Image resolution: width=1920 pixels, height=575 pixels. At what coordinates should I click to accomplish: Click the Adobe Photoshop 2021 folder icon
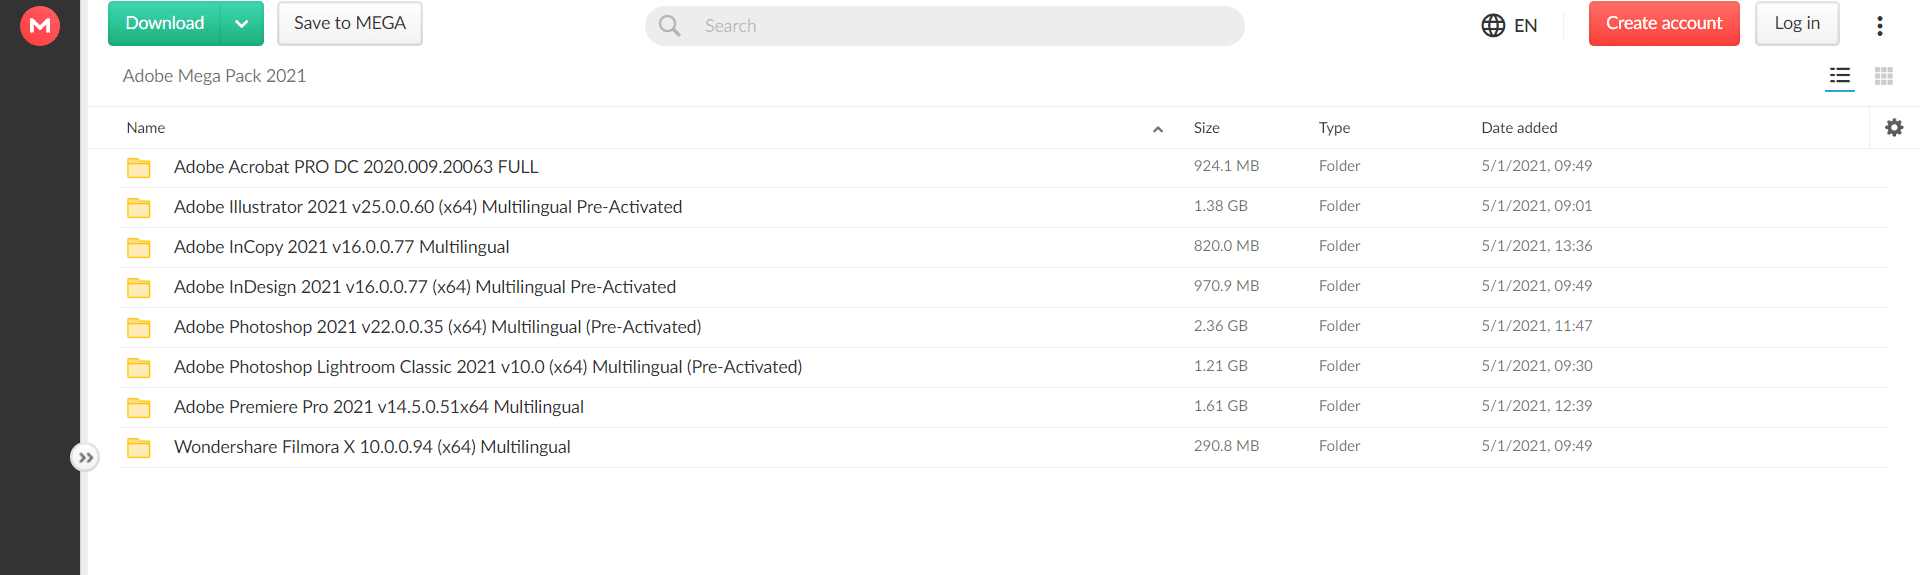coord(139,328)
